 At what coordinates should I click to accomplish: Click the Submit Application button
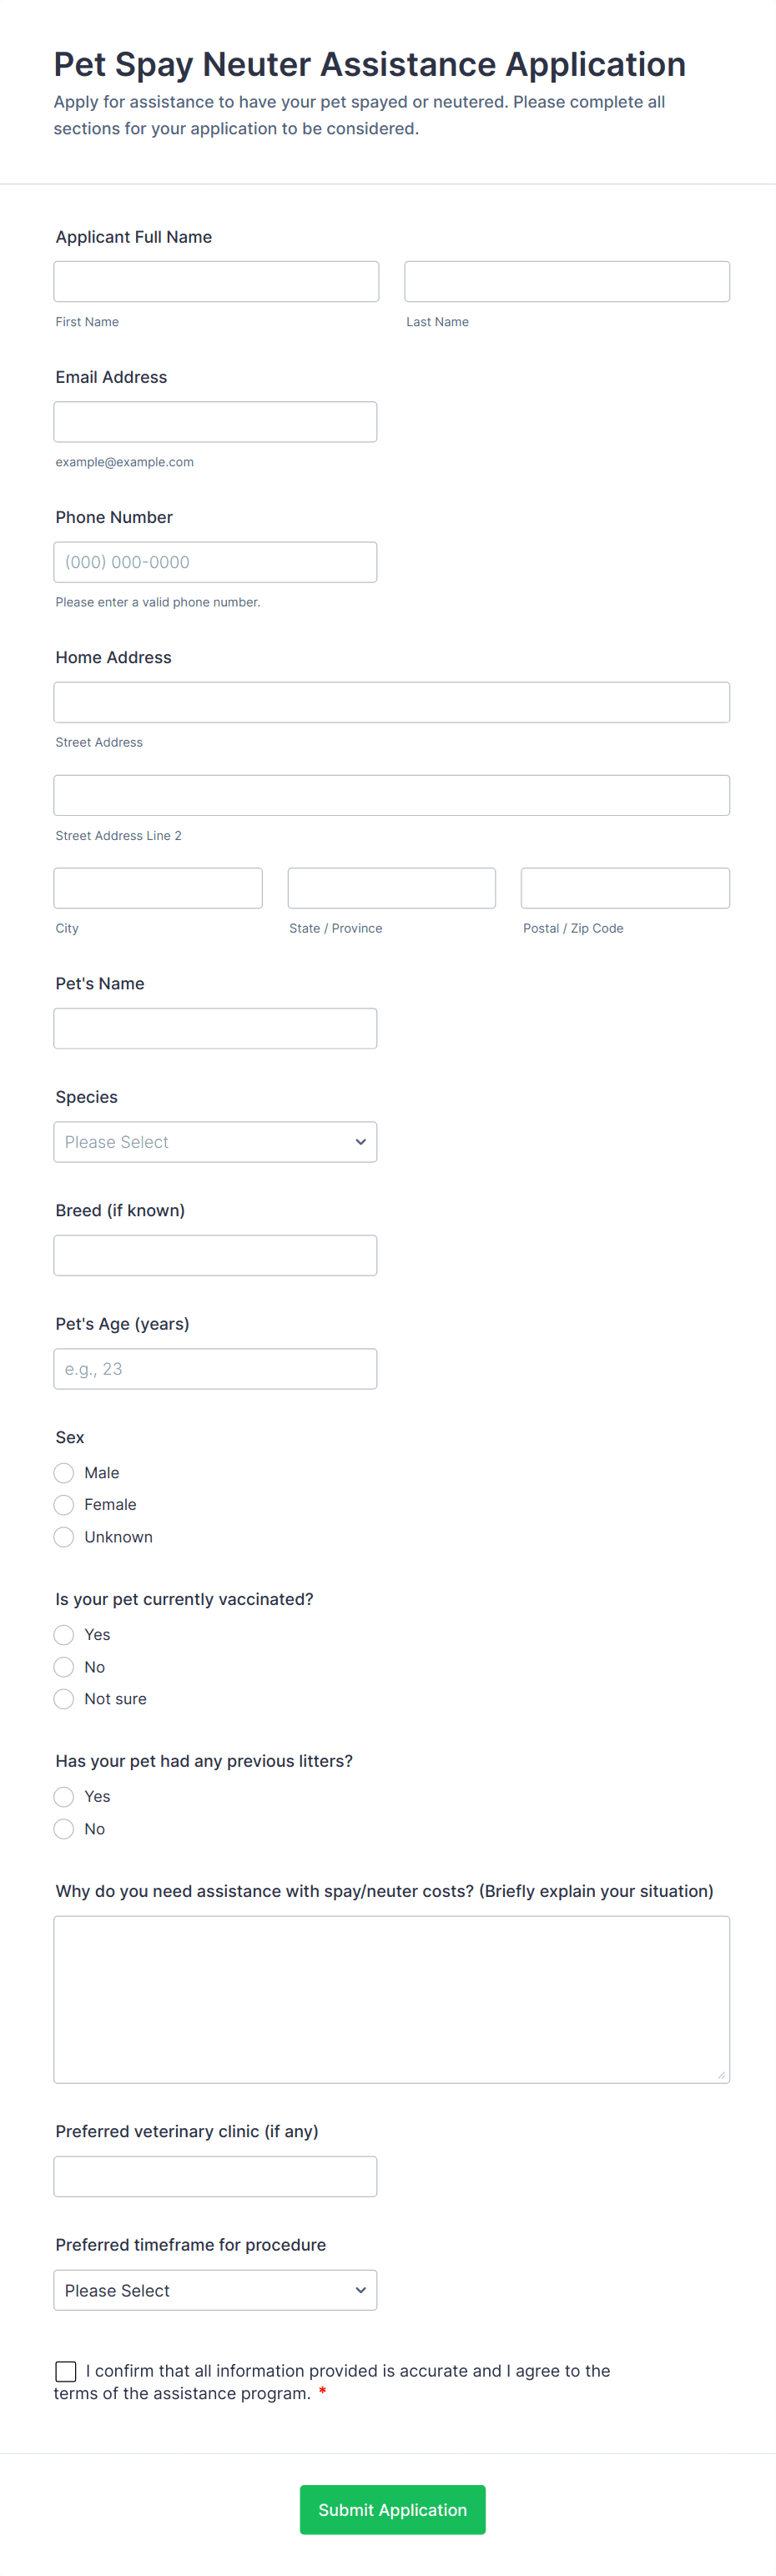tap(392, 2509)
